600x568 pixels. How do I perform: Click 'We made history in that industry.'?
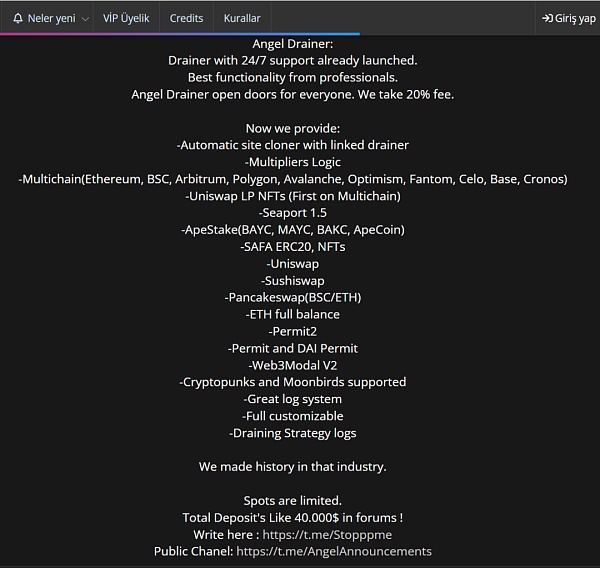[292, 467]
